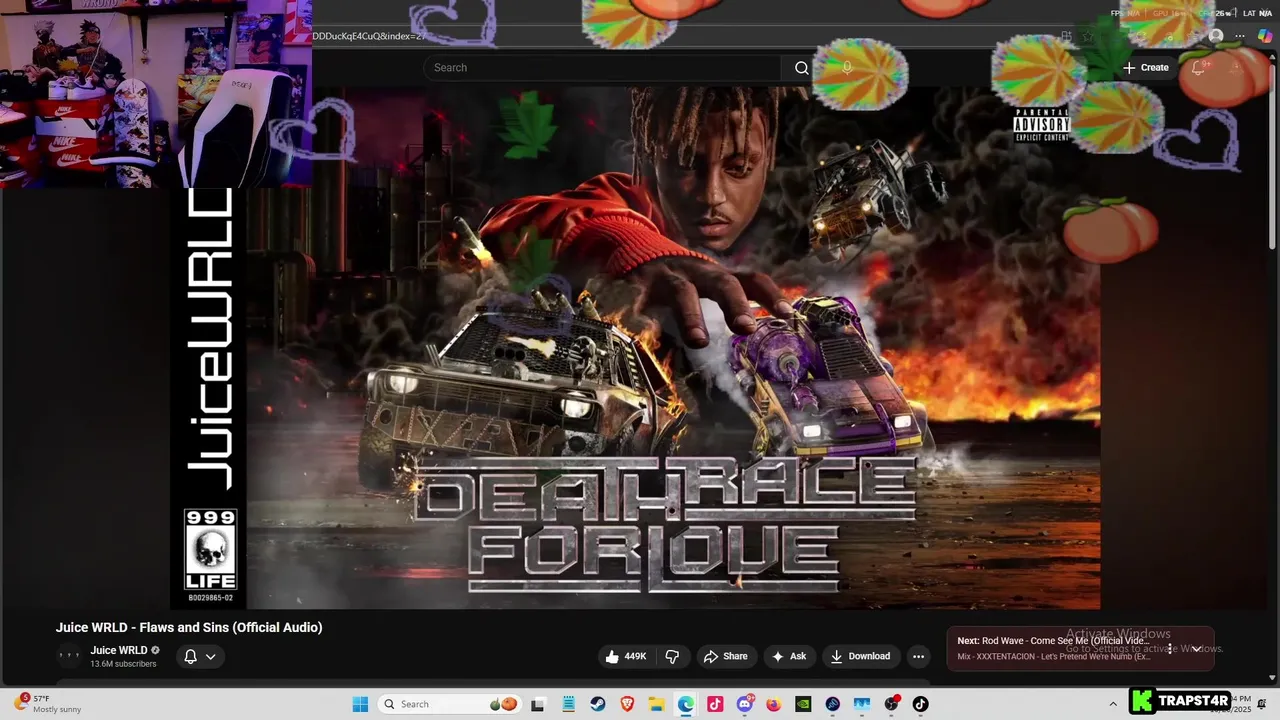Screen dimensions: 1280x720
Task: Open Discord with 9+ badge on taskbar
Action: pos(745,704)
